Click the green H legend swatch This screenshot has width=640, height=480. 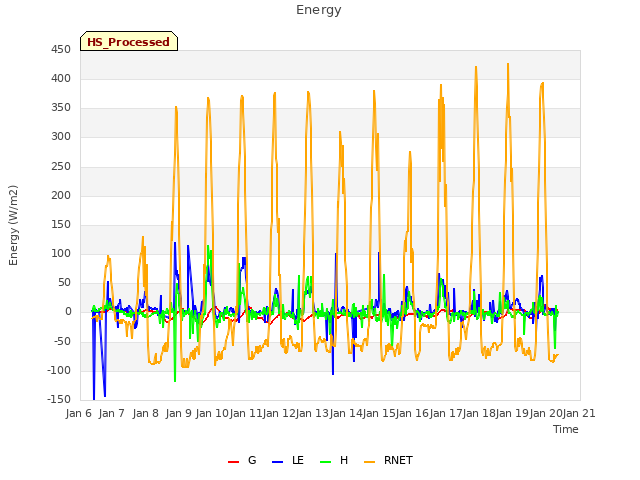pos(325,462)
